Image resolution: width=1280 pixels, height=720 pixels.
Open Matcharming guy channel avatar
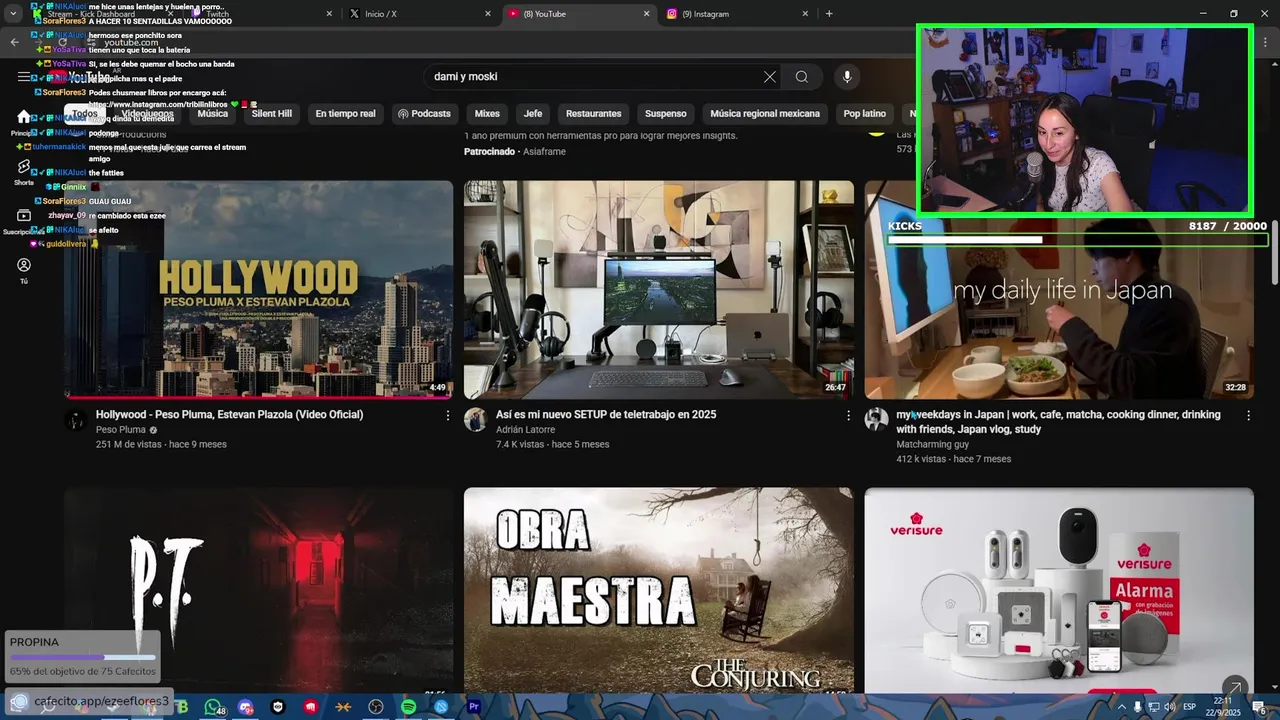pos(877,420)
